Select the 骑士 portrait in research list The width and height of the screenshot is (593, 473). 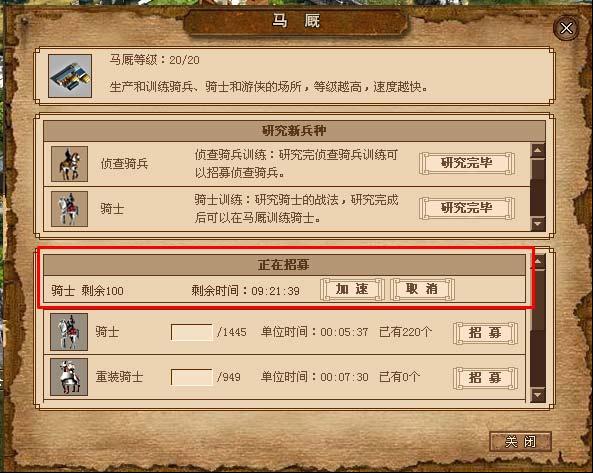69,208
